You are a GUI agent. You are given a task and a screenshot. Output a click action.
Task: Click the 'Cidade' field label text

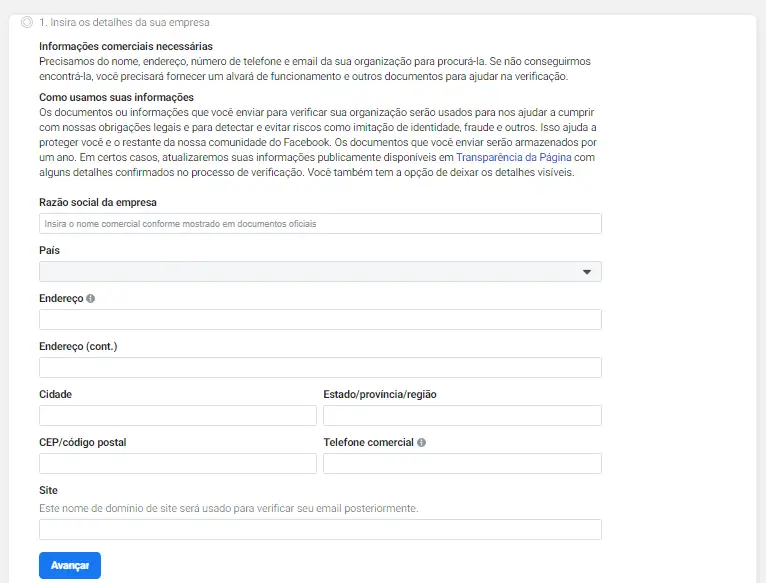(56, 394)
